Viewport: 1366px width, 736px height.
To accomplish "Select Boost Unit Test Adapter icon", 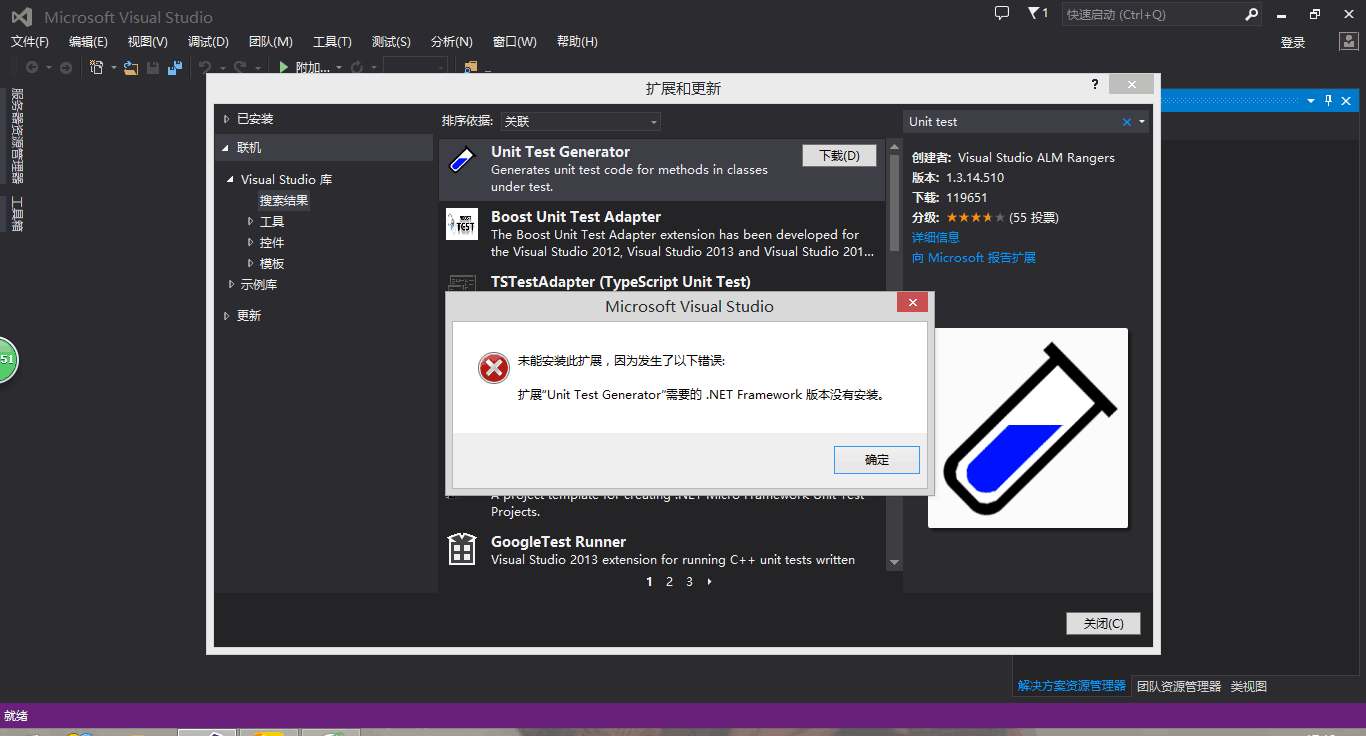I will coord(462,225).
